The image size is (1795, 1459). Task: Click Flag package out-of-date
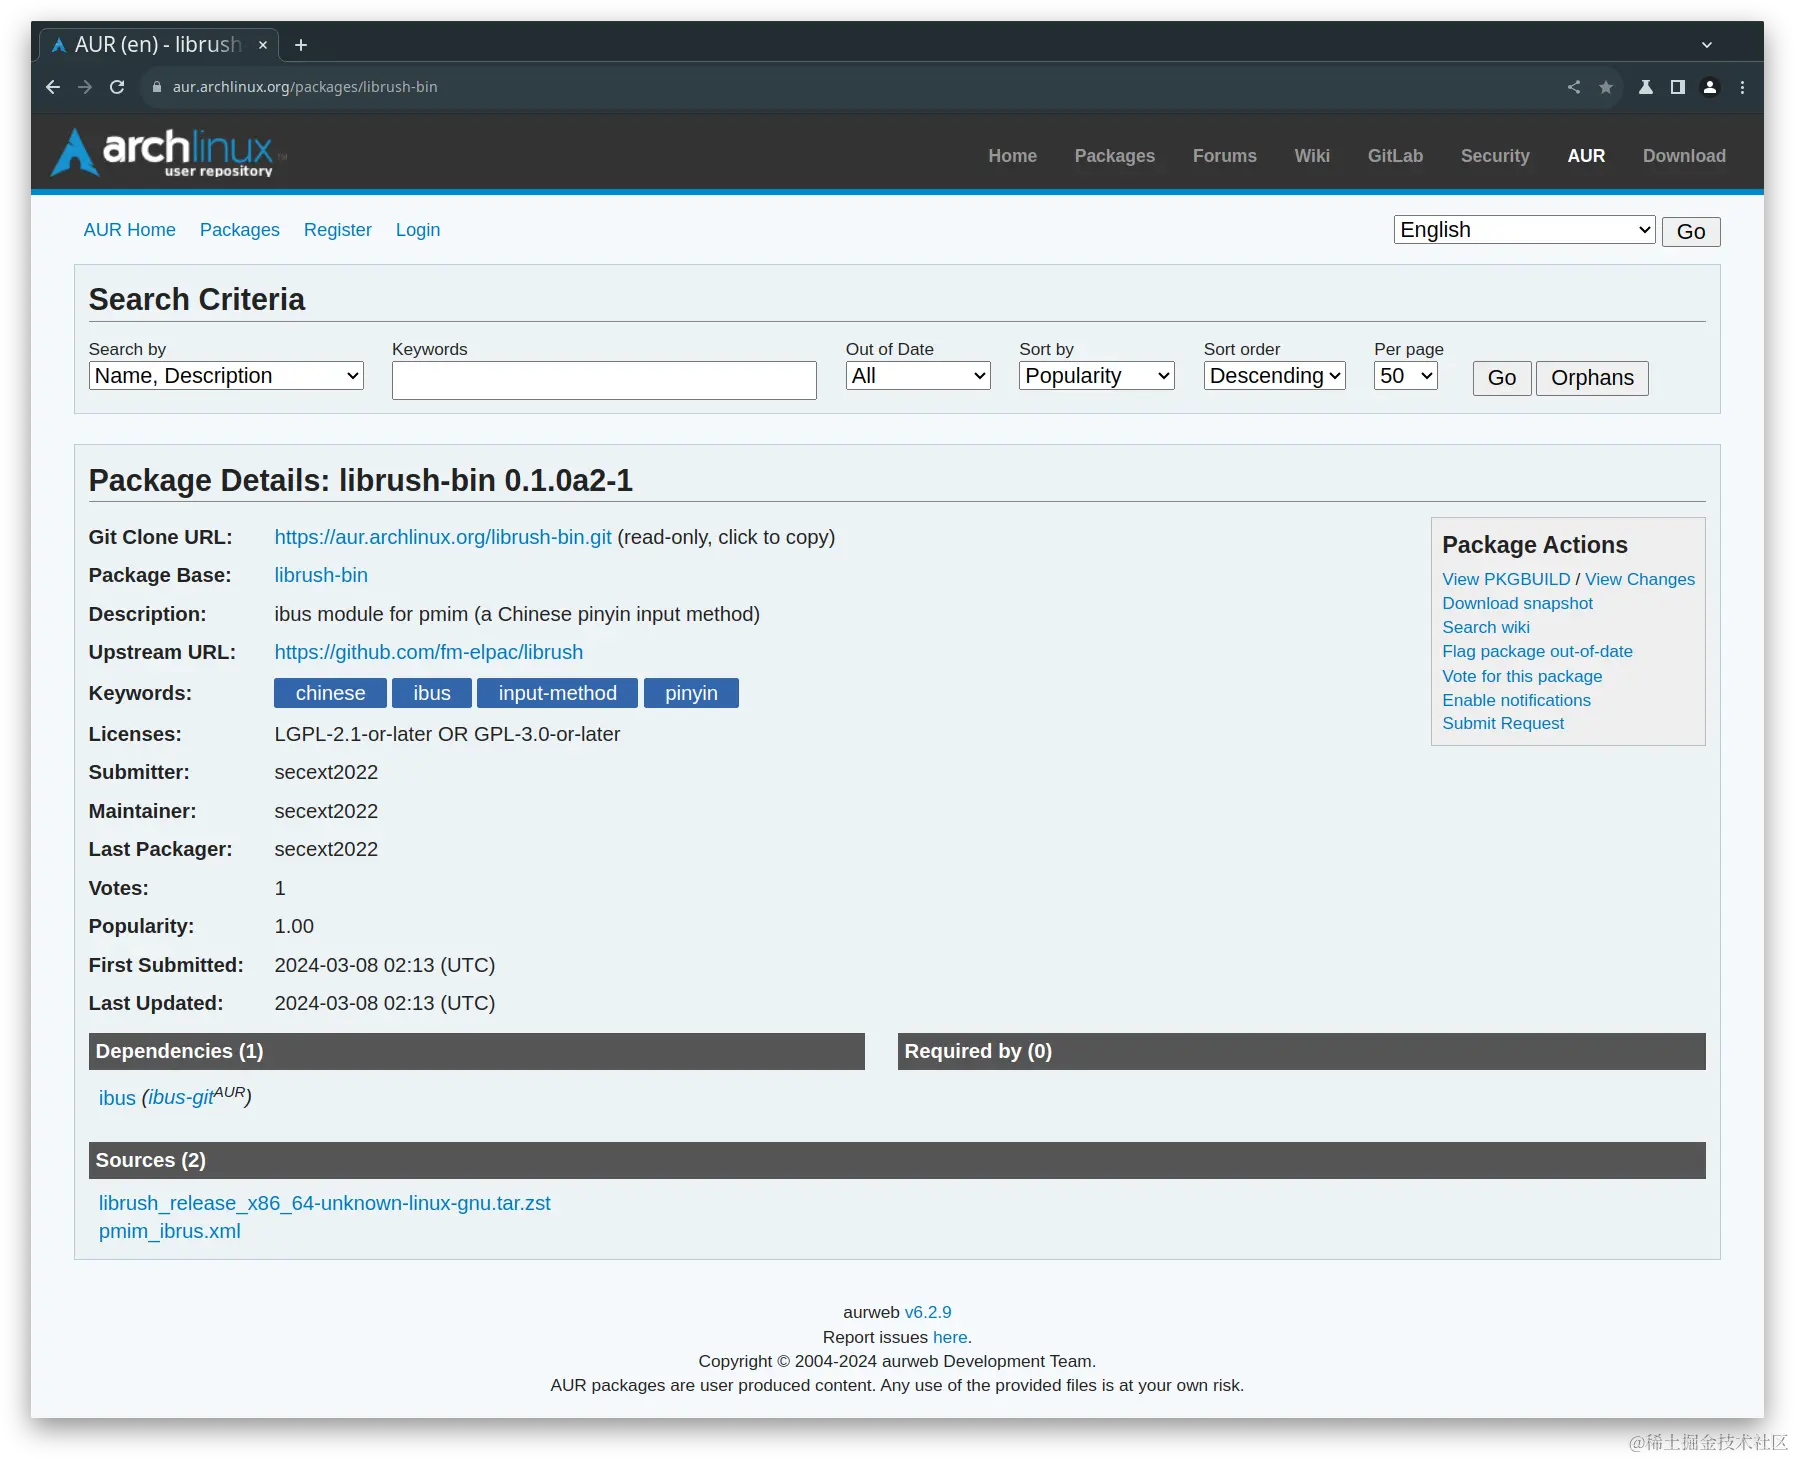pos(1537,651)
